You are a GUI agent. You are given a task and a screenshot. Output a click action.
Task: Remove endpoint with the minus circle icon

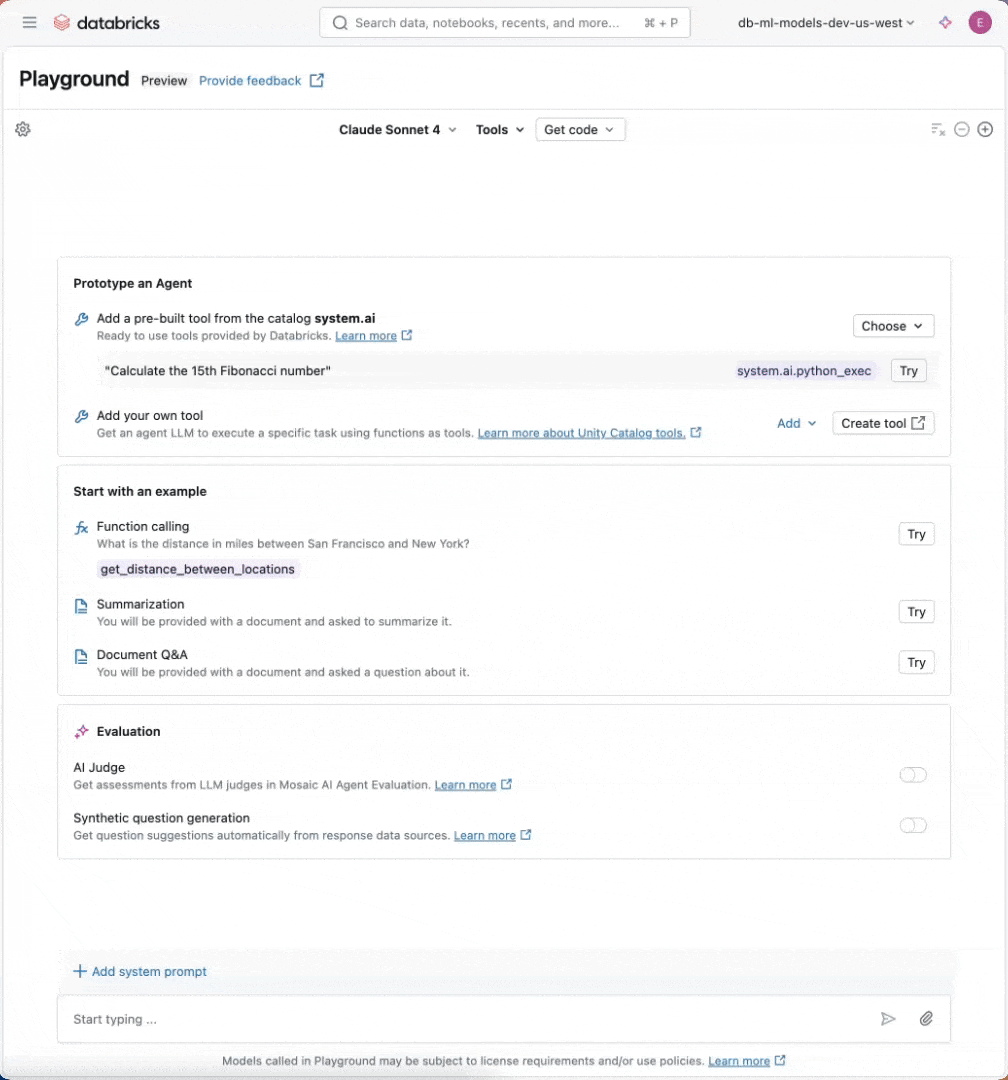(961, 129)
